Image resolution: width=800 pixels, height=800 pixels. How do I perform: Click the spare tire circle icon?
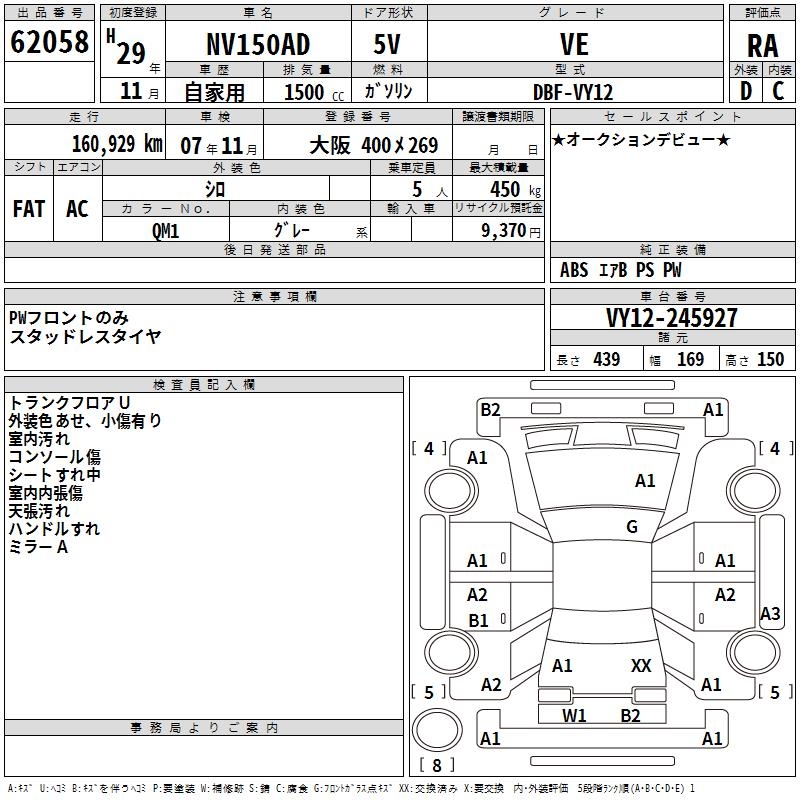pos(437,730)
